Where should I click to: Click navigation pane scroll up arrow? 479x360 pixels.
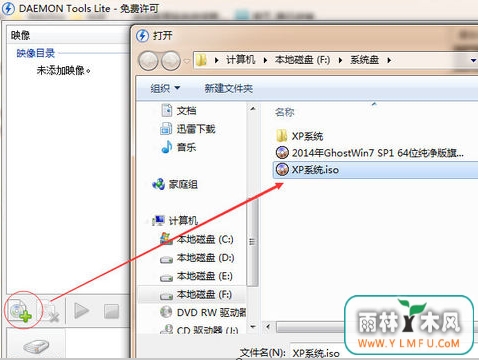click(x=253, y=109)
